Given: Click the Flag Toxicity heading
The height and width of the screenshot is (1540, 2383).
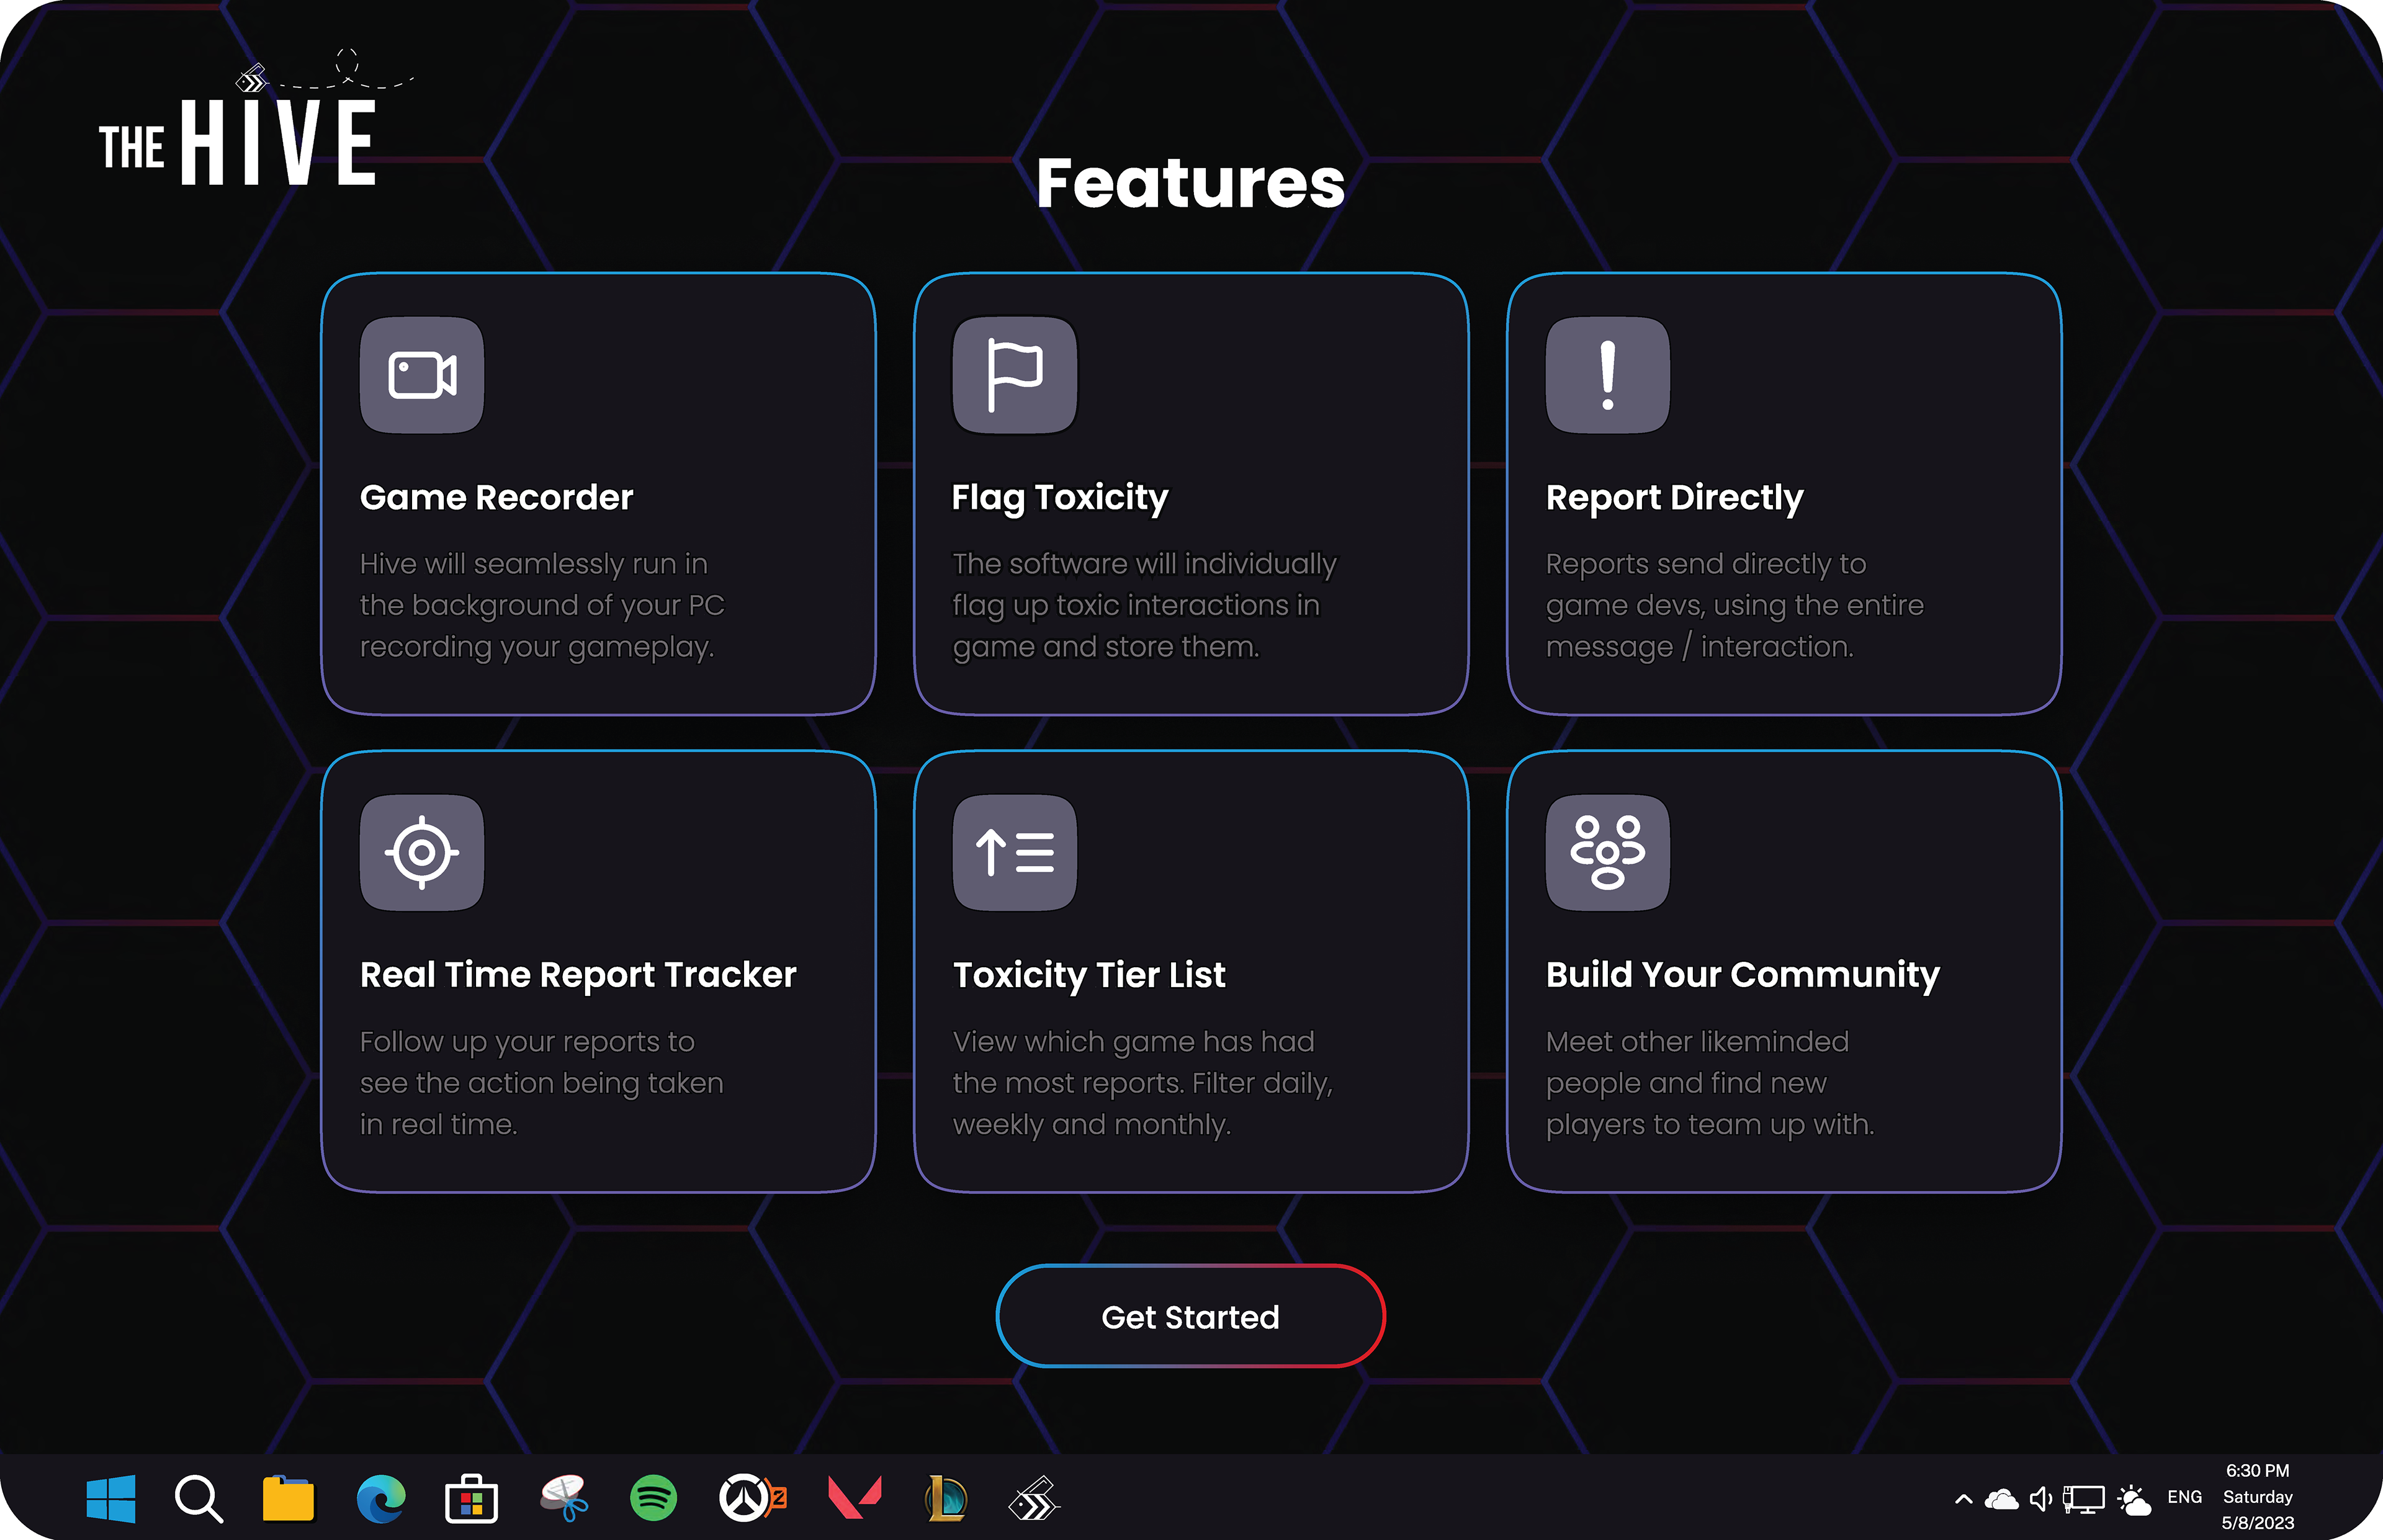Looking at the screenshot, I should tap(1060, 498).
